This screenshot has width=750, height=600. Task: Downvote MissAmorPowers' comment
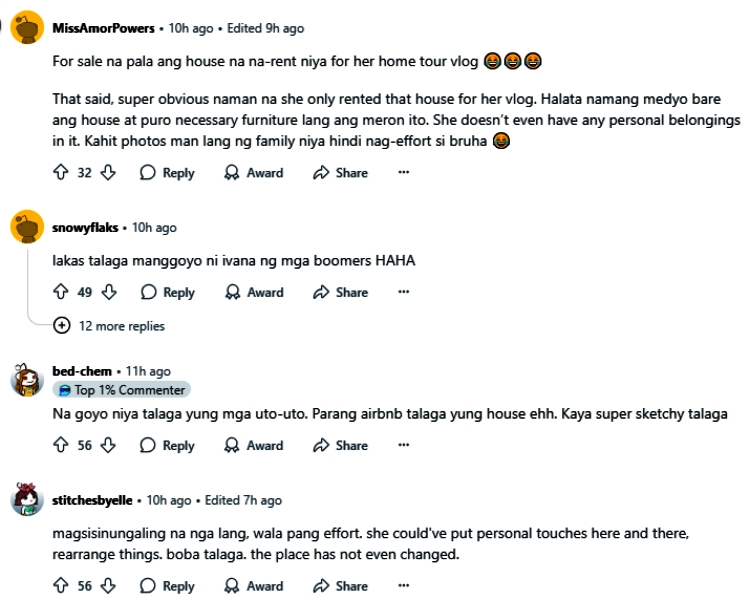point(108,173)
